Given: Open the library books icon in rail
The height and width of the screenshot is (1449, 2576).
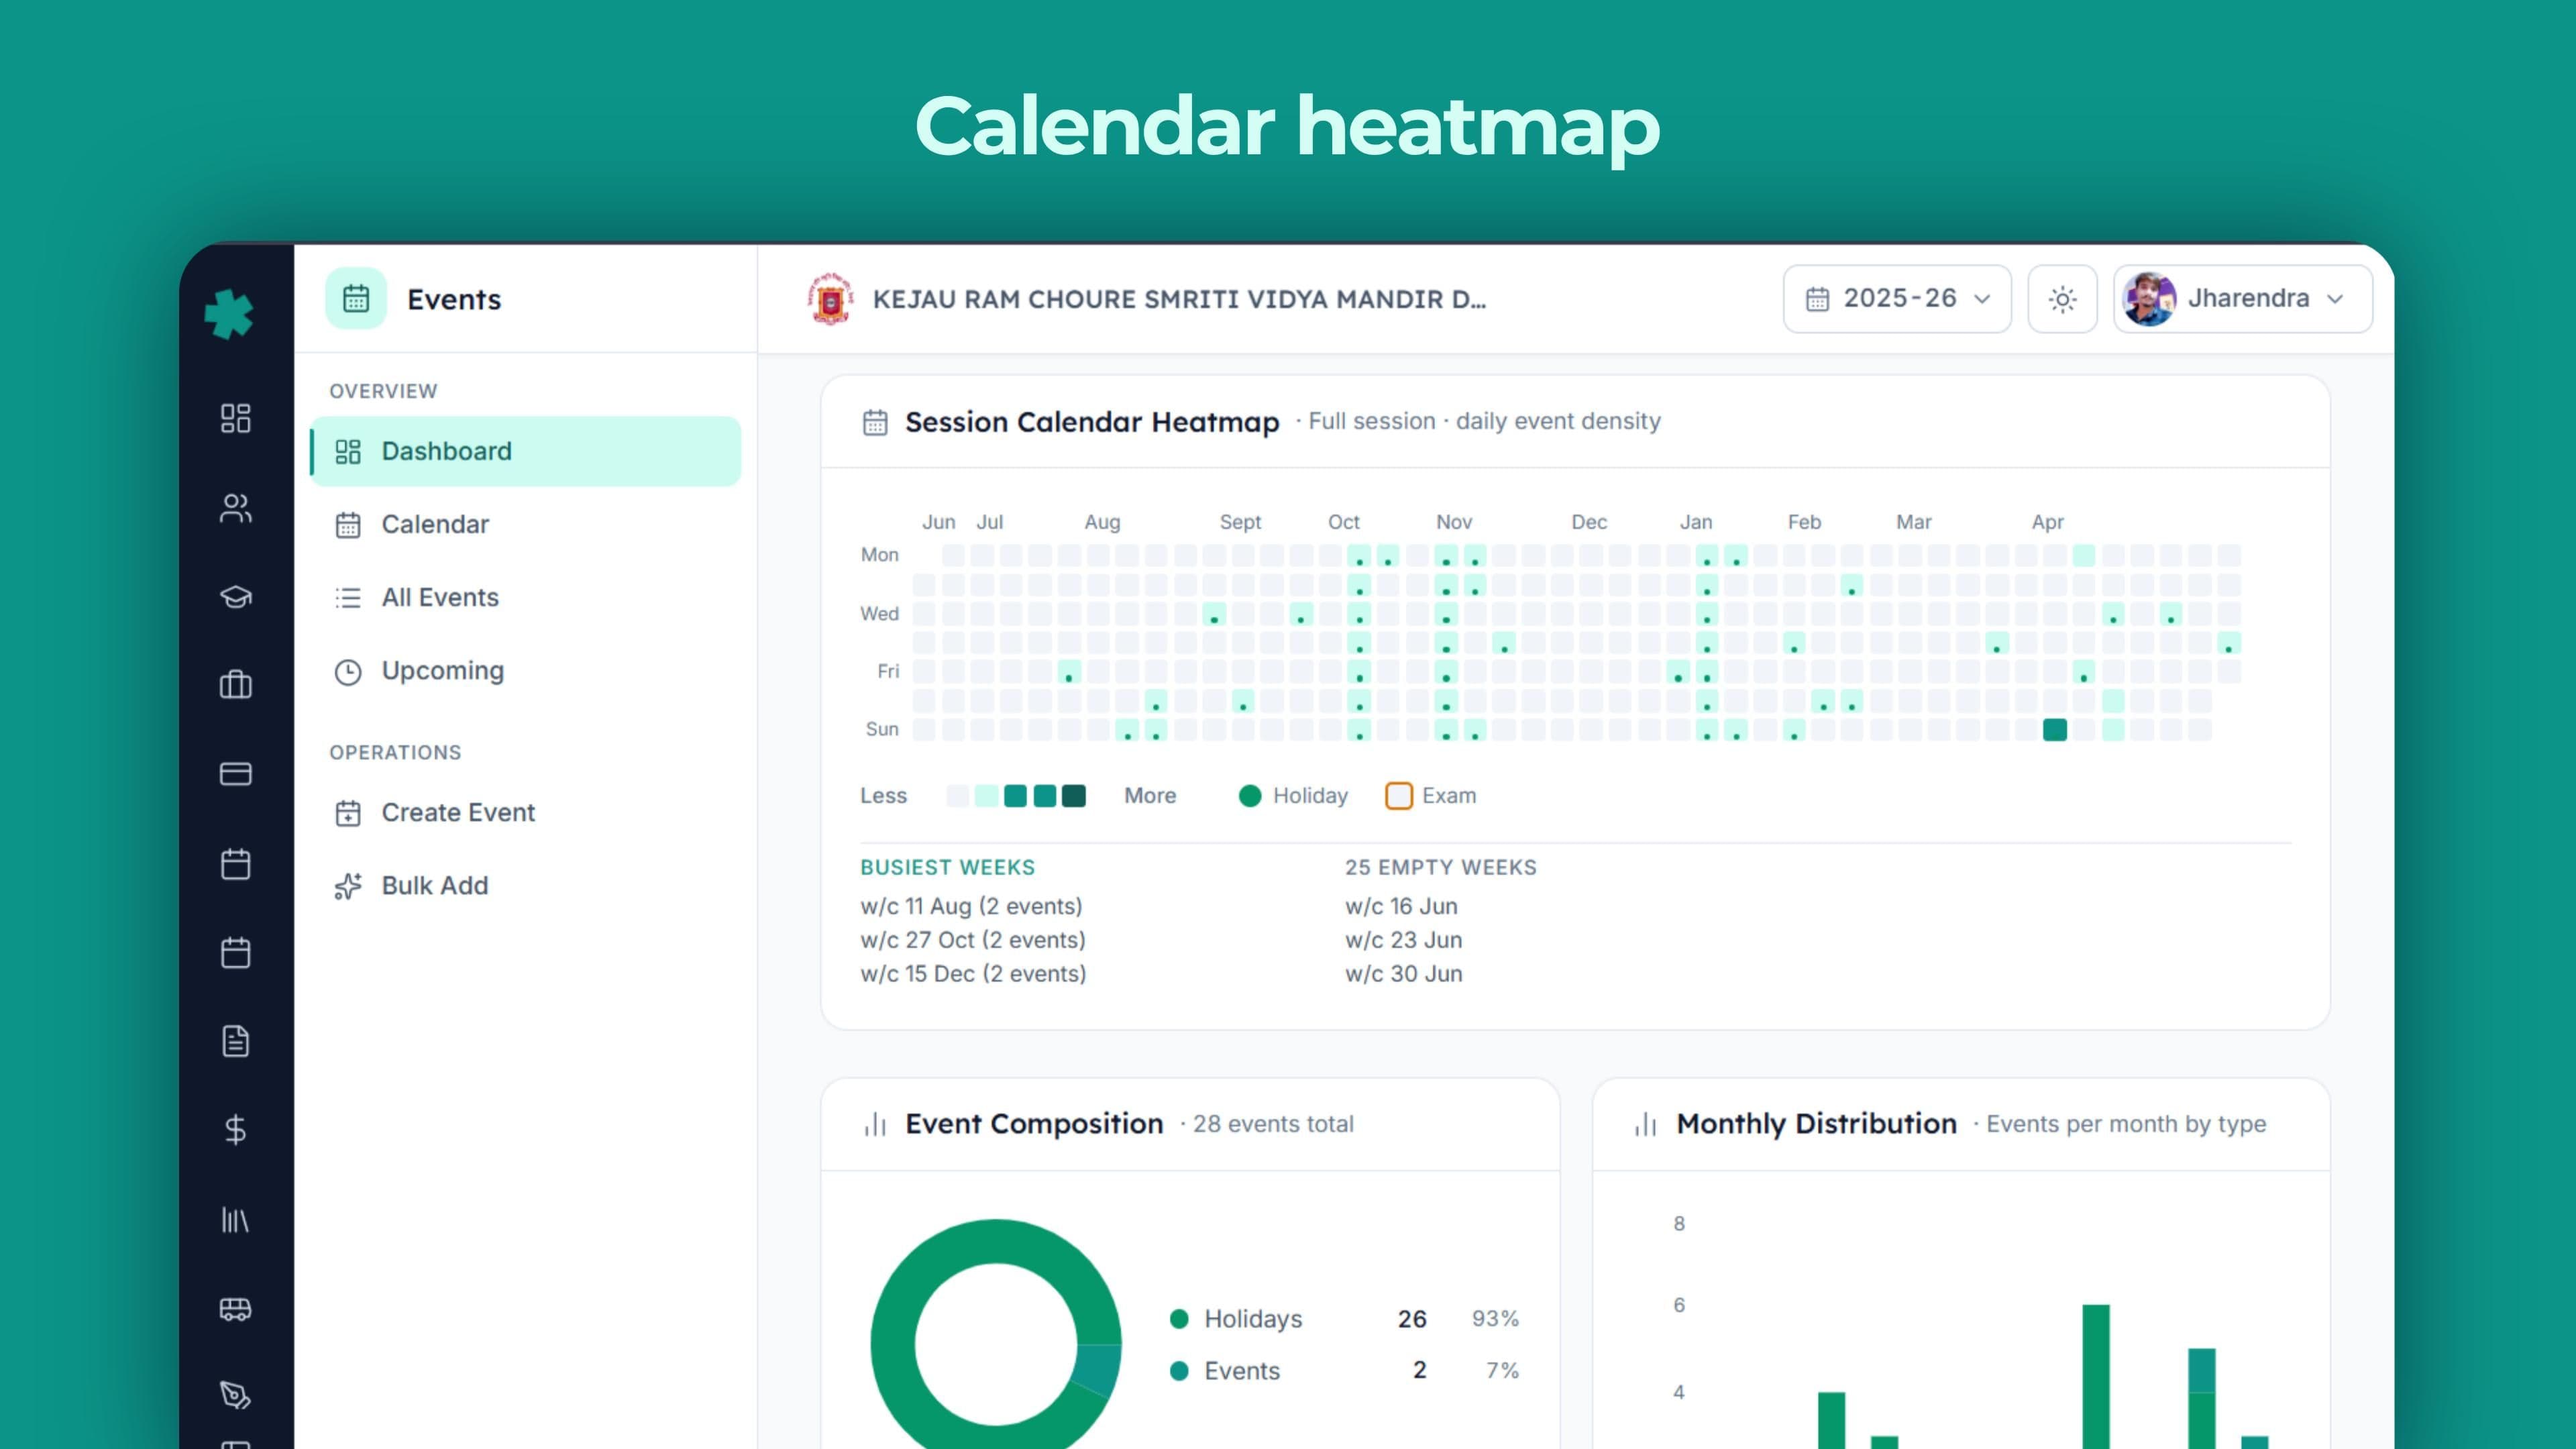Looking at the screenshot, I should point(236,1220).
